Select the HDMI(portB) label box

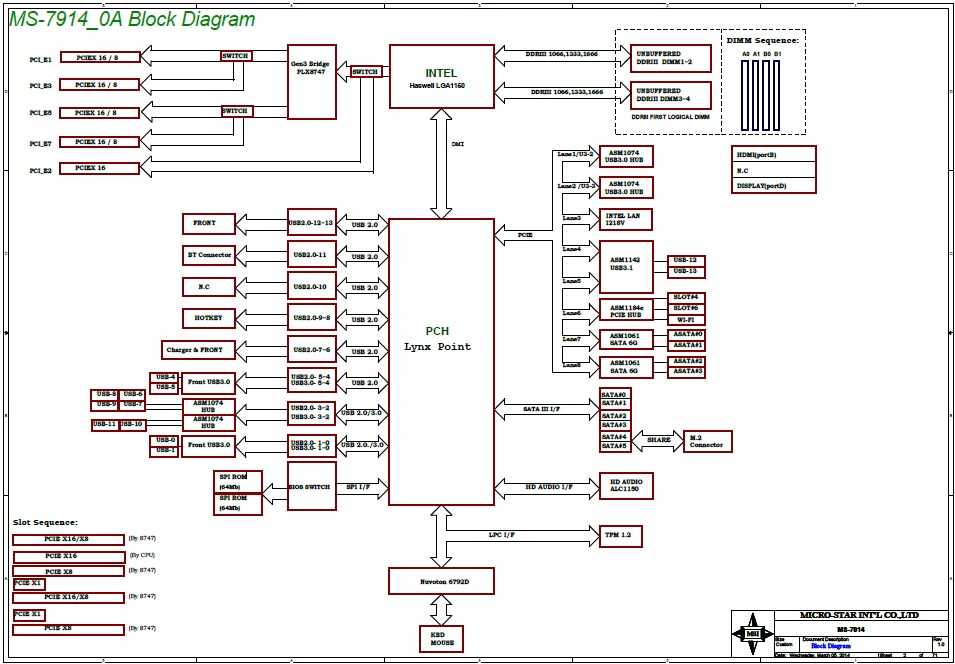(x=773, y=155)
